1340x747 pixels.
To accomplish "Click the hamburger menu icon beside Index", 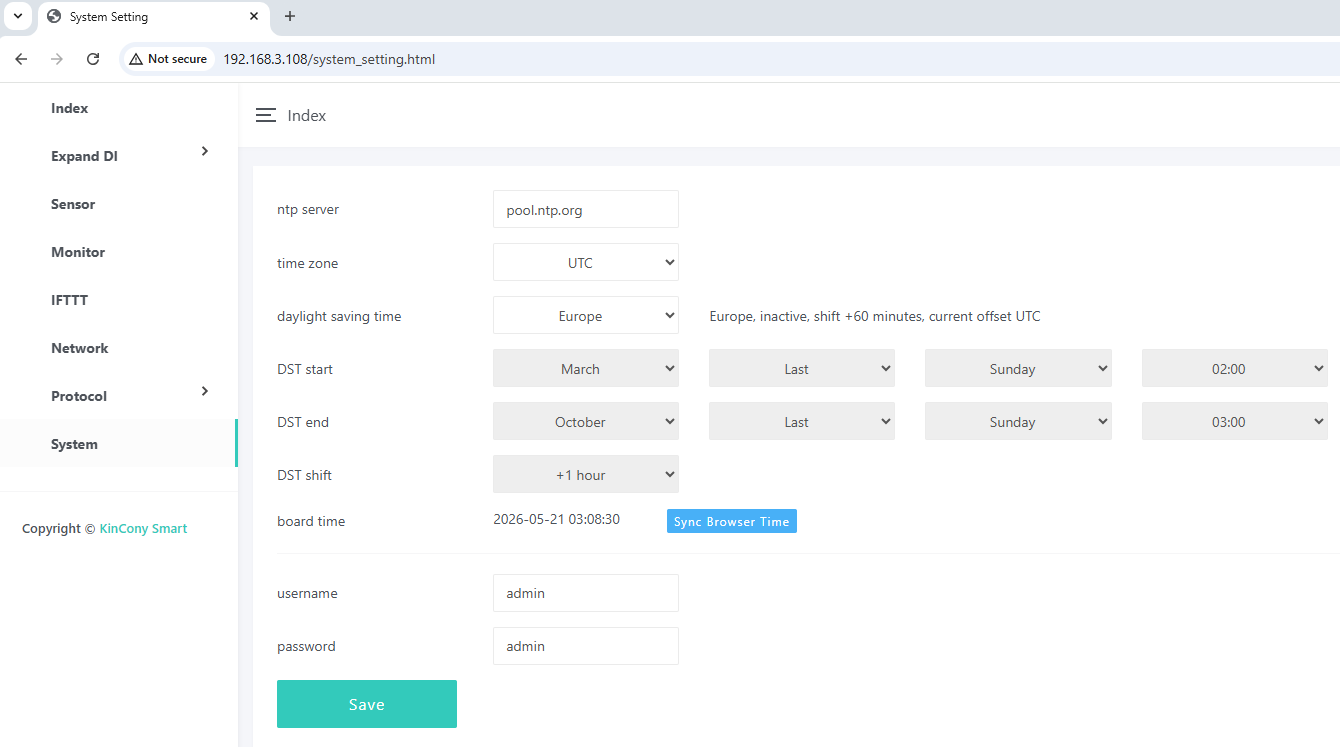I will click(265, 115).
